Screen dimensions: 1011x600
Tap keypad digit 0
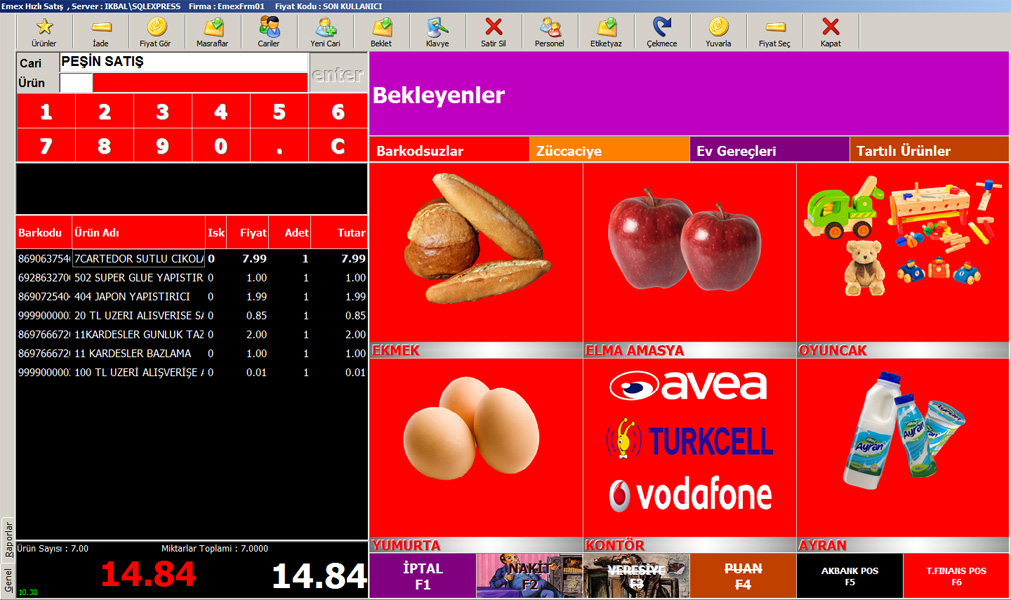(x=221, y=145)
